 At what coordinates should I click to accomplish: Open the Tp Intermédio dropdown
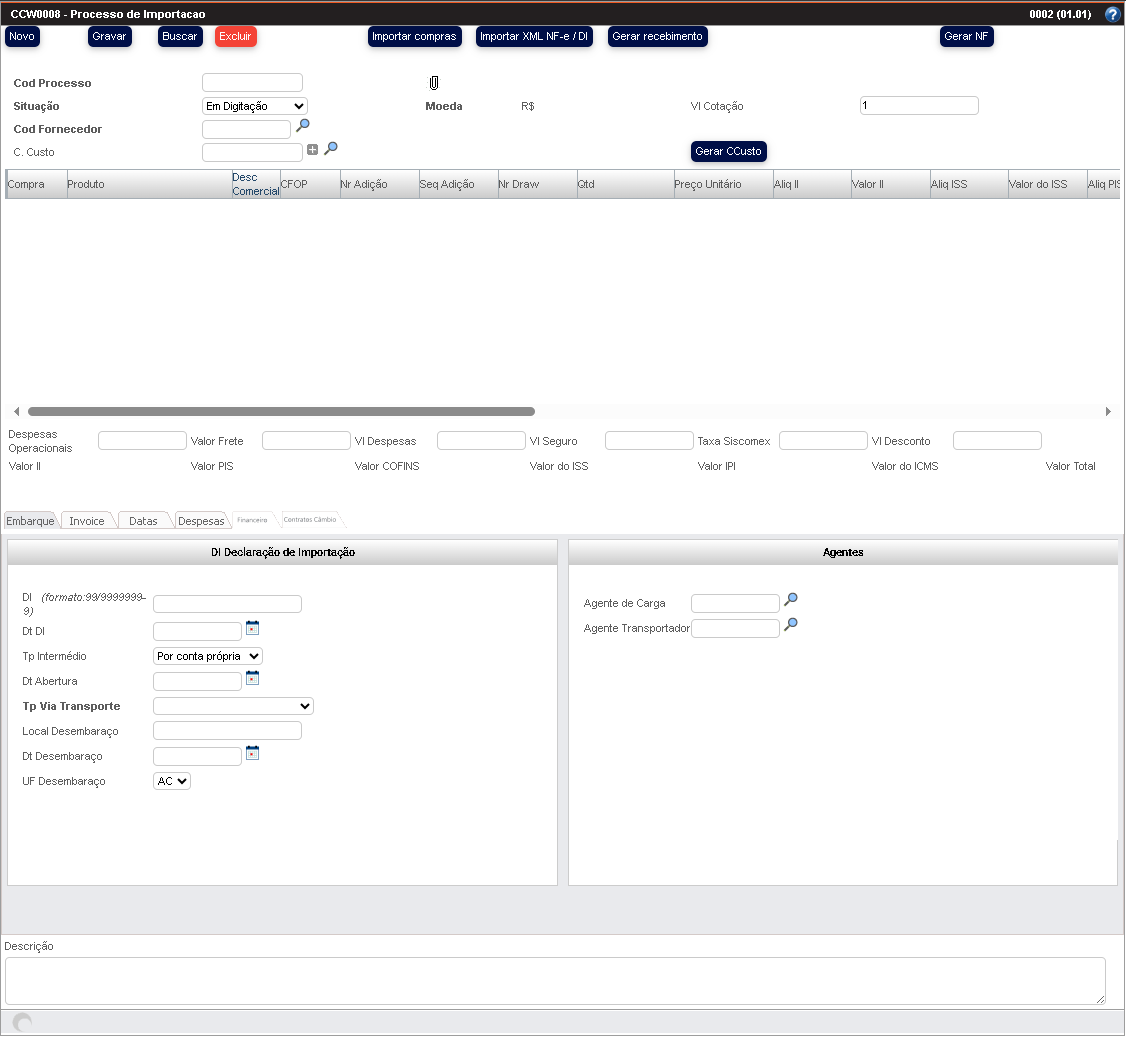click(x=208, y=656)
